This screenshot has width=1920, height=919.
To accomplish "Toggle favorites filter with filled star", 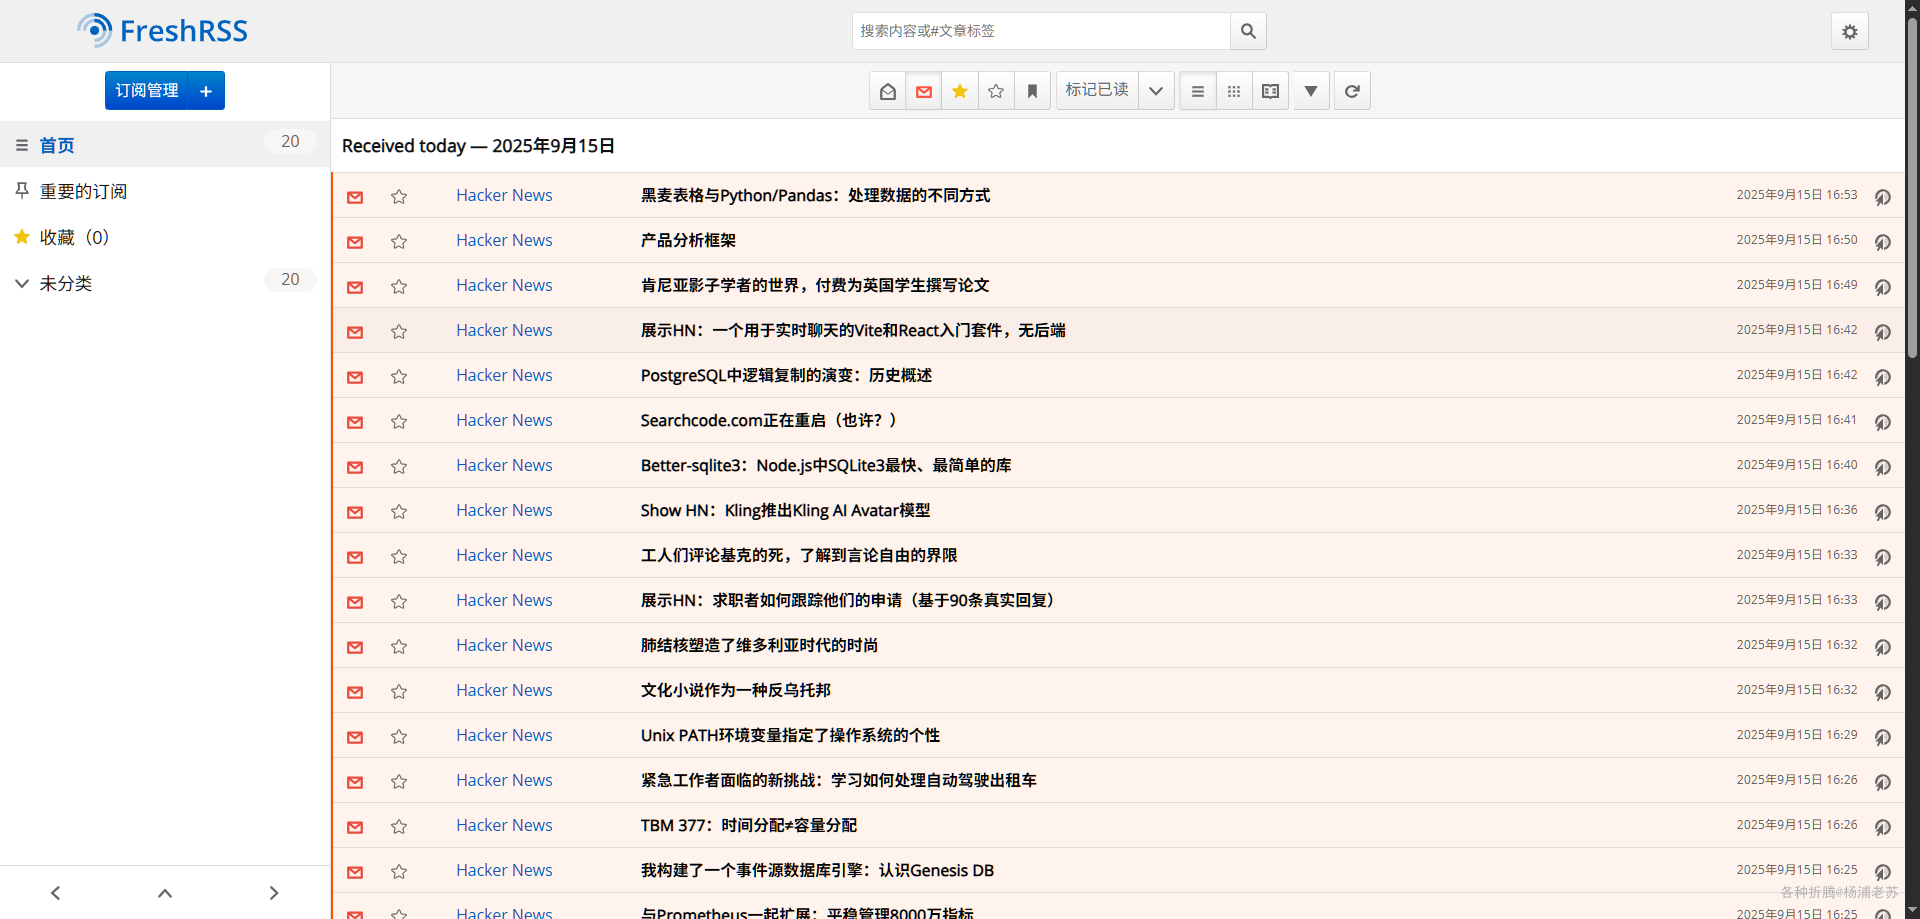I will coord(960,91).
